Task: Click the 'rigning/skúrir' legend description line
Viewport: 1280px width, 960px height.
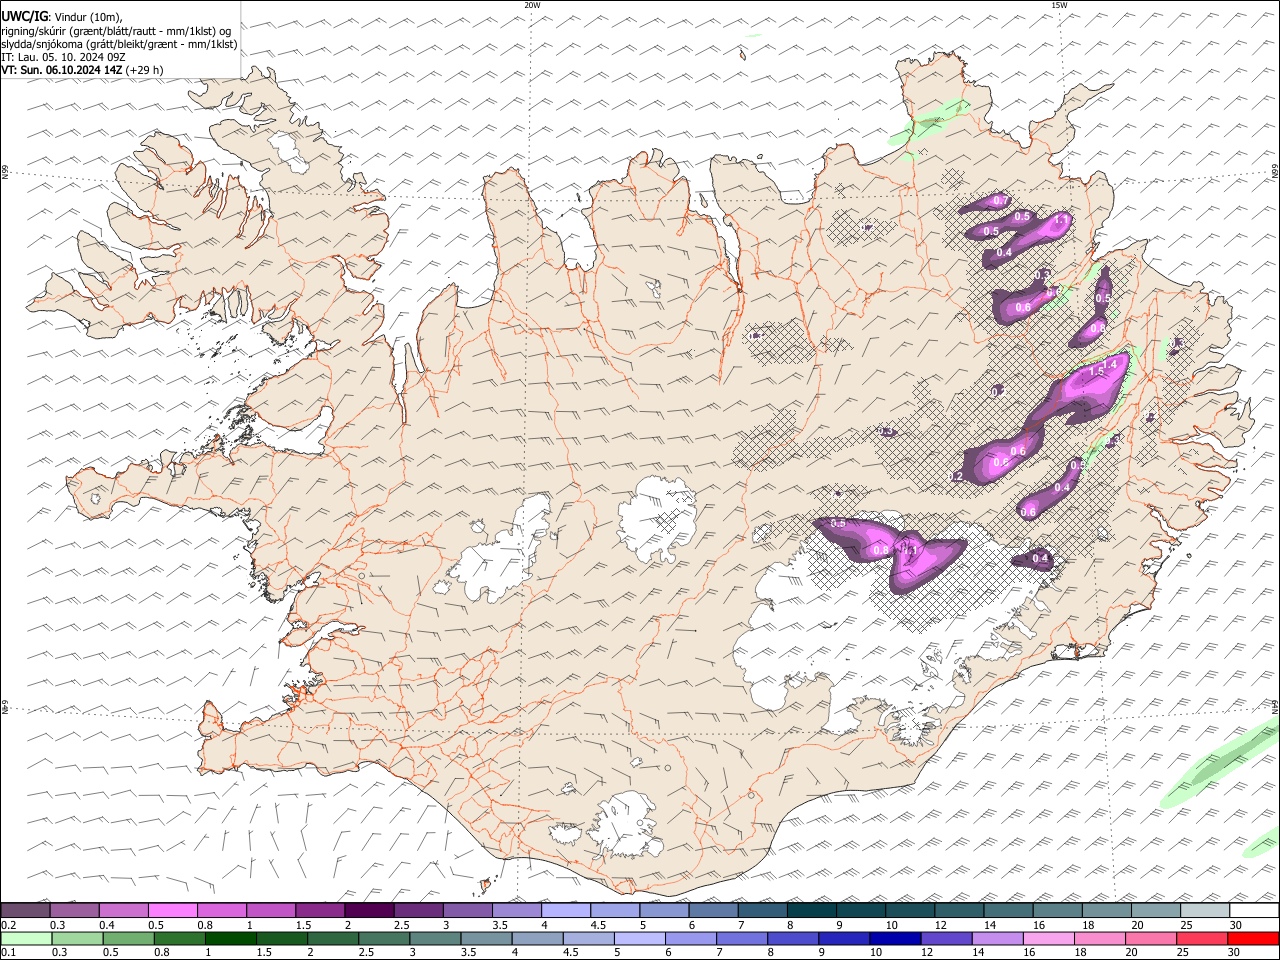Action: coord(116,30)
